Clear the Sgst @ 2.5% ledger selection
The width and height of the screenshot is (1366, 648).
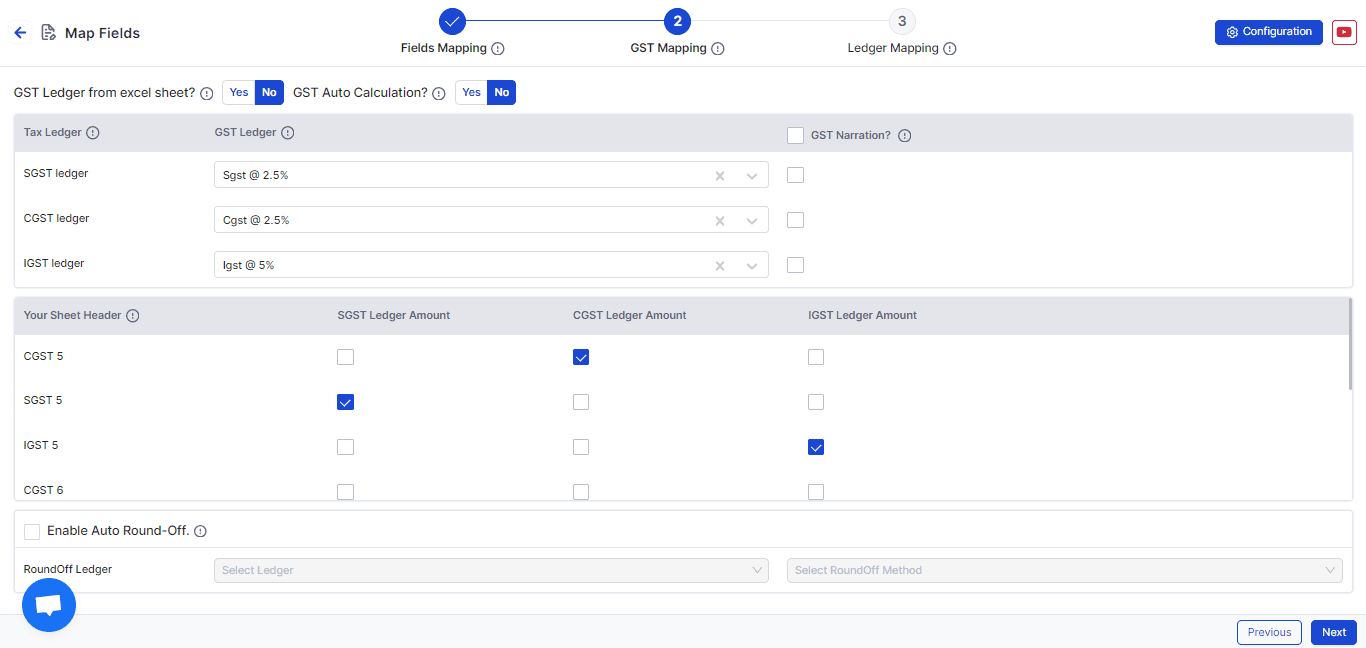(x=720, y=176)
